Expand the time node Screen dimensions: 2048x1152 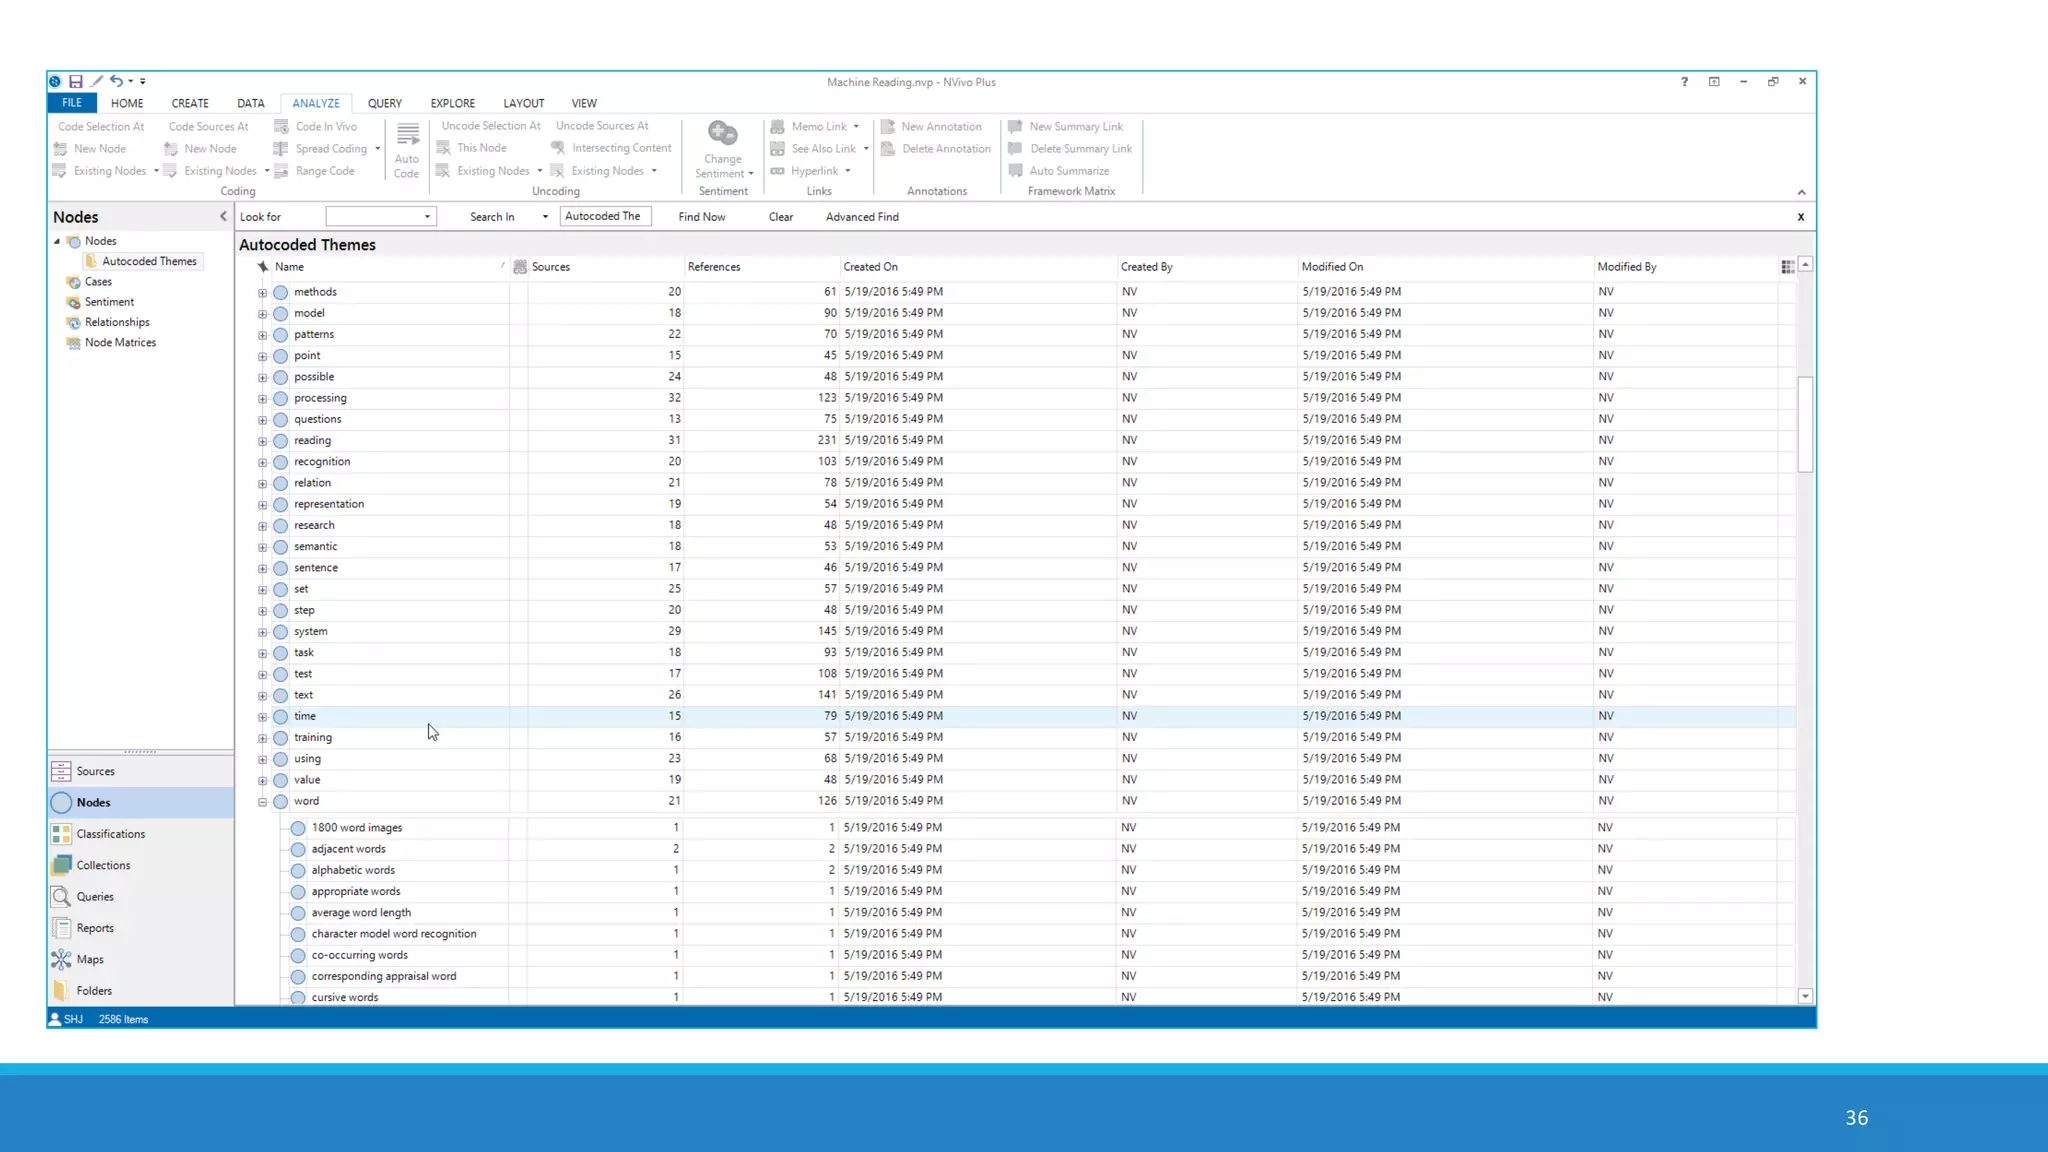263,717
